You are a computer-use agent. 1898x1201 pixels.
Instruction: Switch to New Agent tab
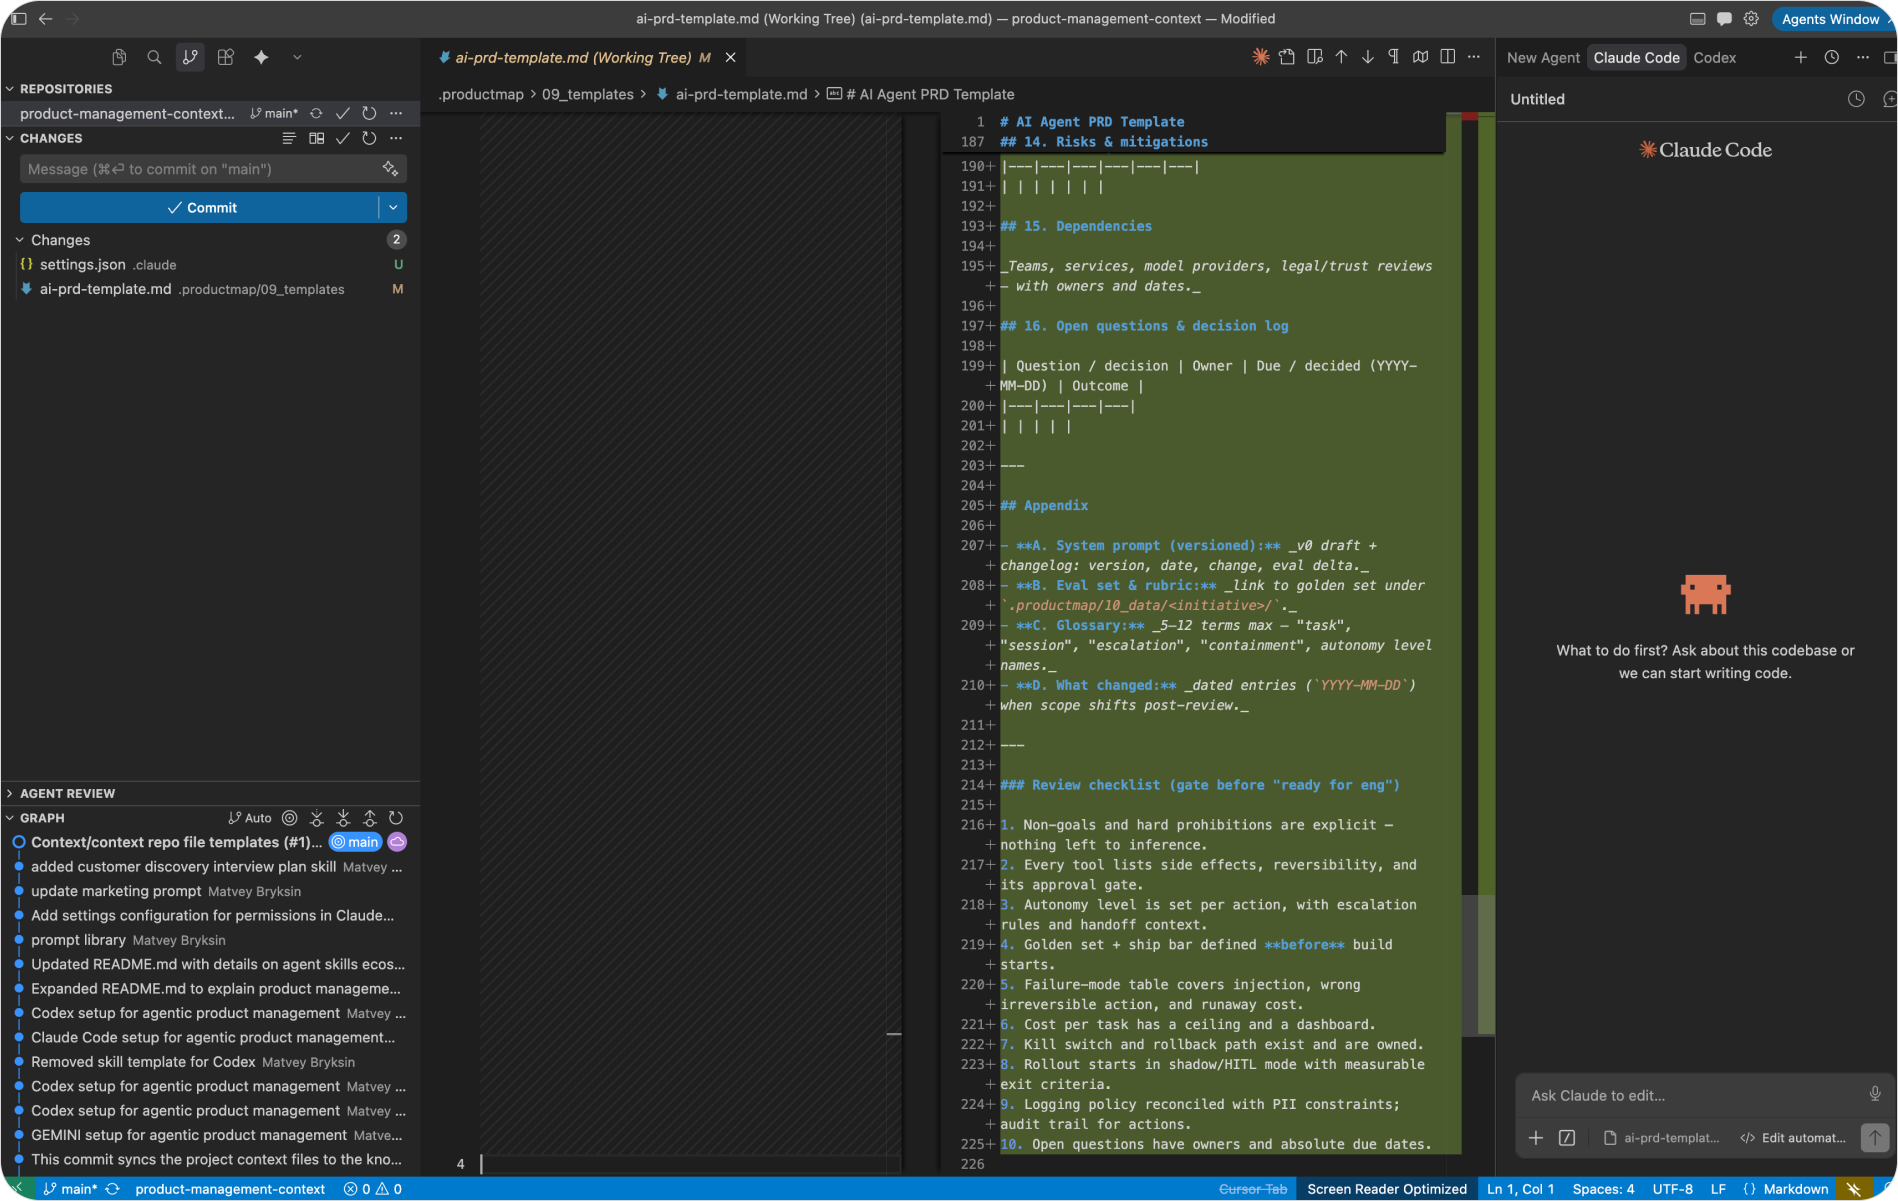tap(1543, 58)
